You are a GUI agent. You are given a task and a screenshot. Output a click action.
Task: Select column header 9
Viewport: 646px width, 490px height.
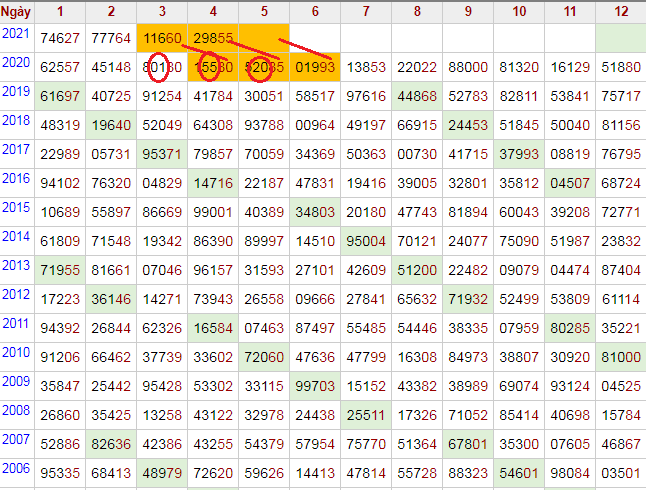pyautogui.click(x=468, y=11)
